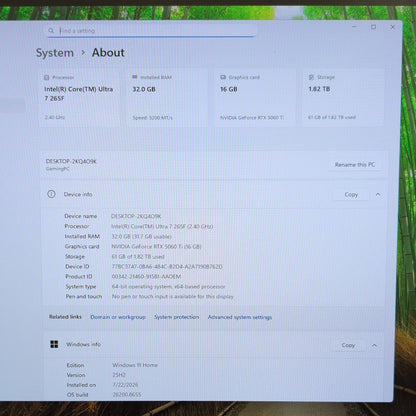Select the Product ID value text
416x416 pixels.
click(x=146, y=277)
